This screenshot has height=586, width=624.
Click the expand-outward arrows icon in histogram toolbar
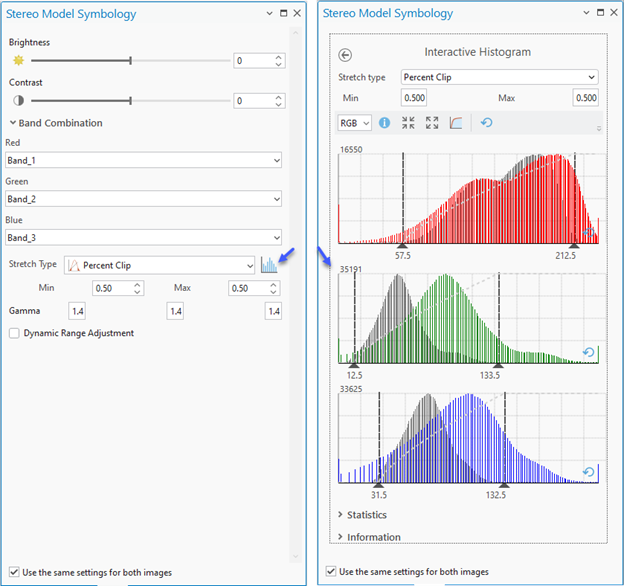click(x=432, y=123)
